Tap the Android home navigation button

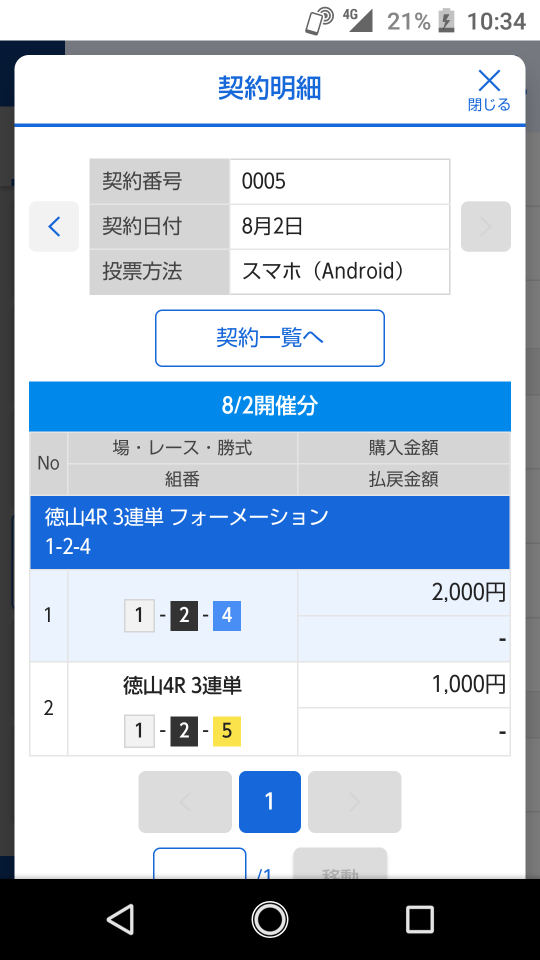tap(269, 920)
